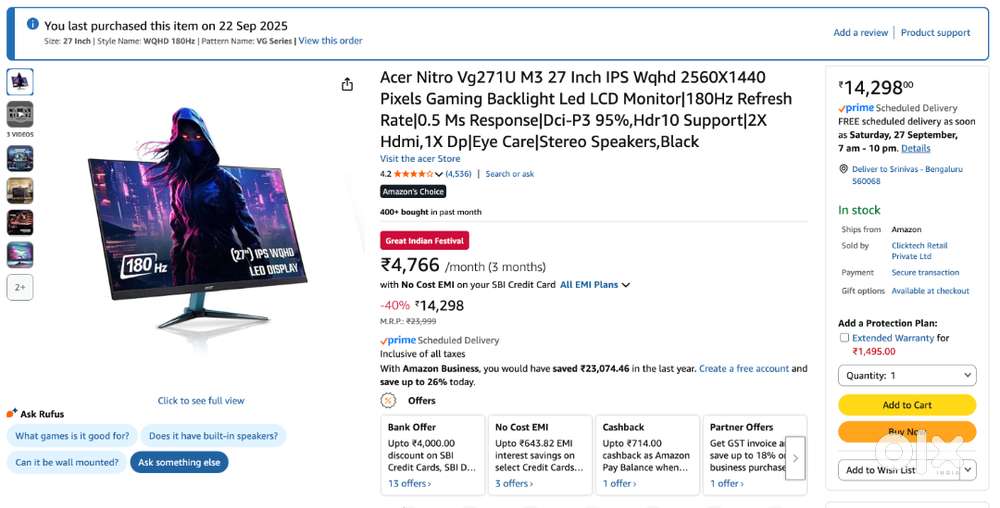Open the Visit the acer Store link
Viewport: 1000px width, 508px height.
[420, 159]
